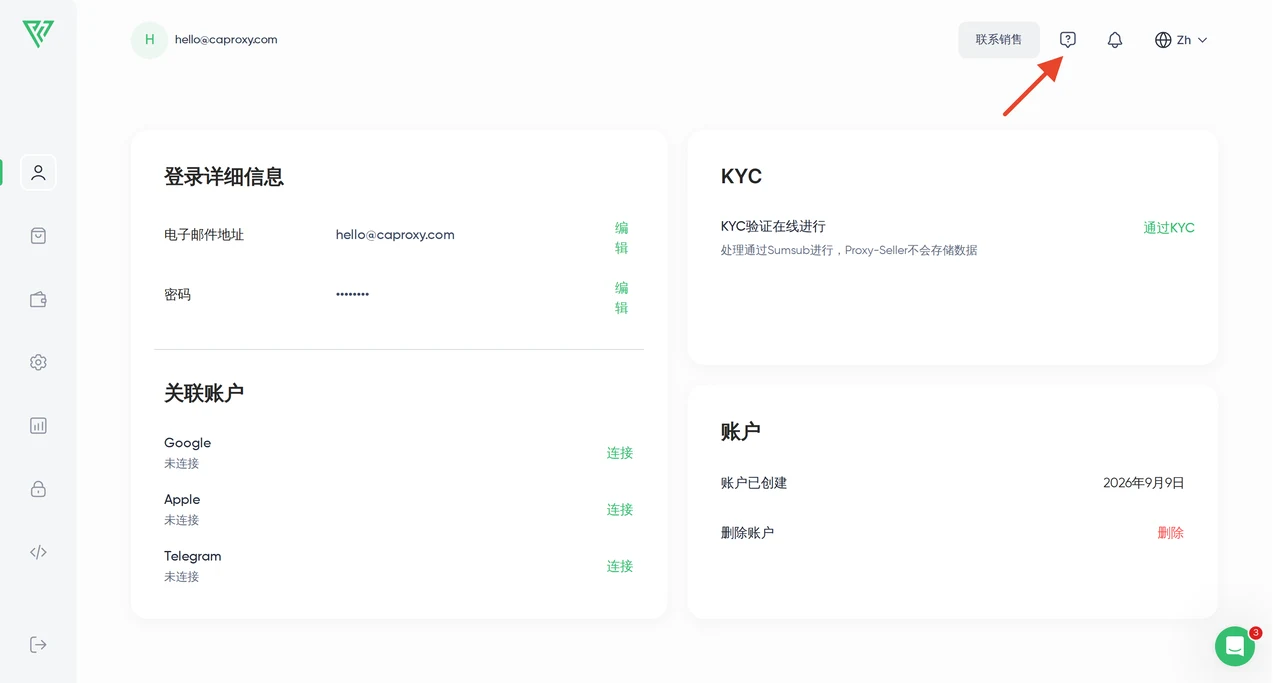Click the Sumsub processing description text
The image size is (1280, 683).
tap(849, 250)
